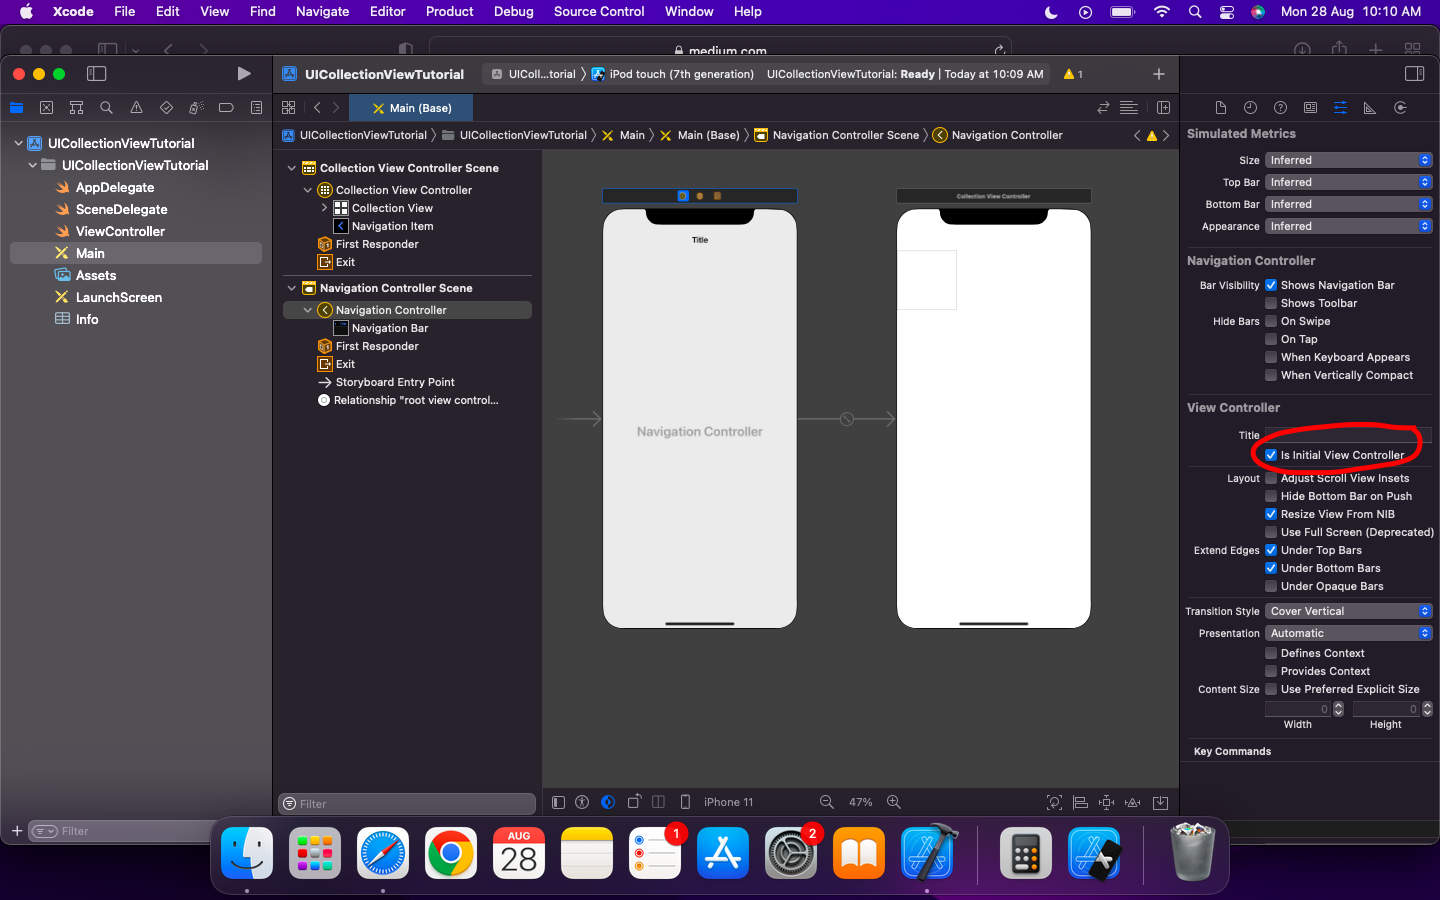Open the report navigator icon
Screen dimensions: 1440x900
click(256, 108)
